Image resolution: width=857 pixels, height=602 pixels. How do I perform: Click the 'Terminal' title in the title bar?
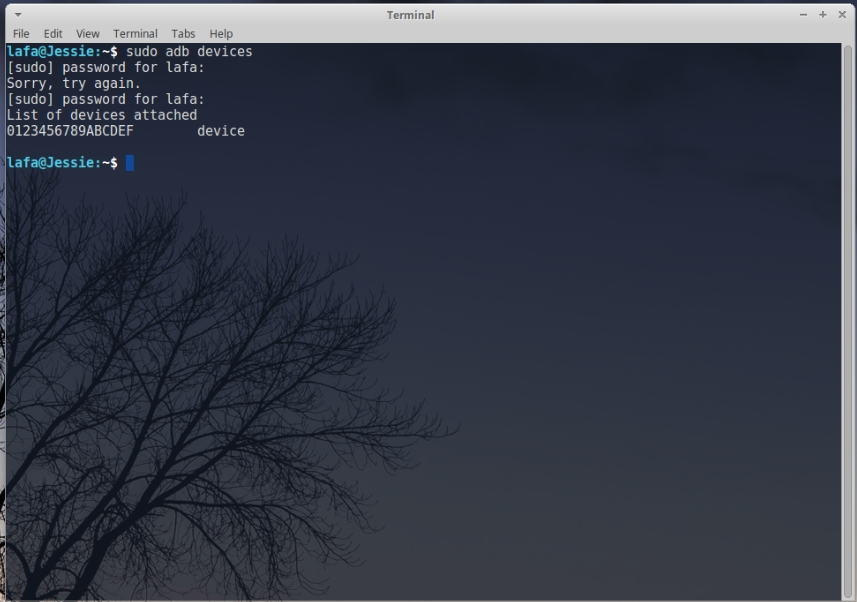click(x=410, y=15)
